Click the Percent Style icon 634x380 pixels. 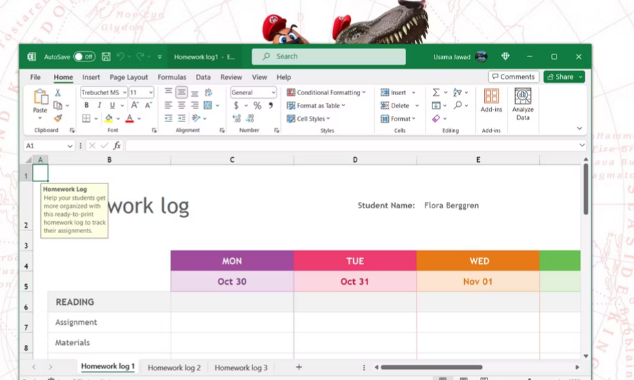[x=257, y=106]
